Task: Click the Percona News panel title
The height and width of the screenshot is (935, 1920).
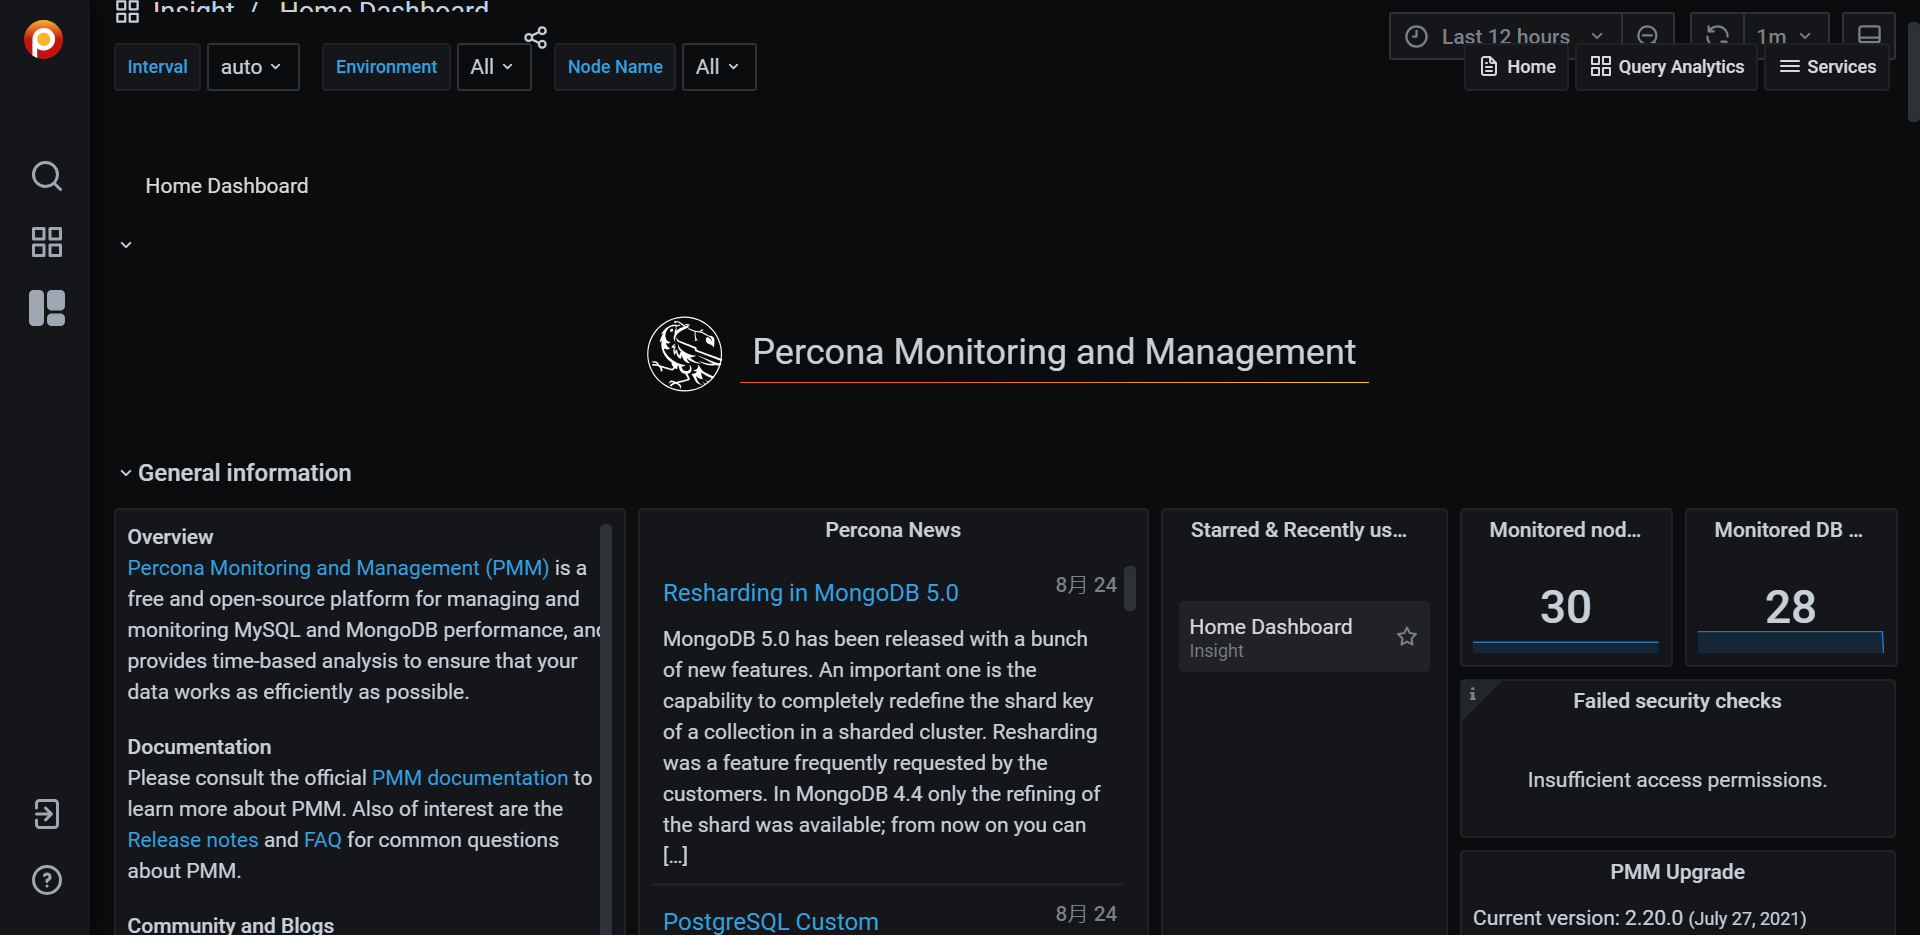Action: pos(893,530)
